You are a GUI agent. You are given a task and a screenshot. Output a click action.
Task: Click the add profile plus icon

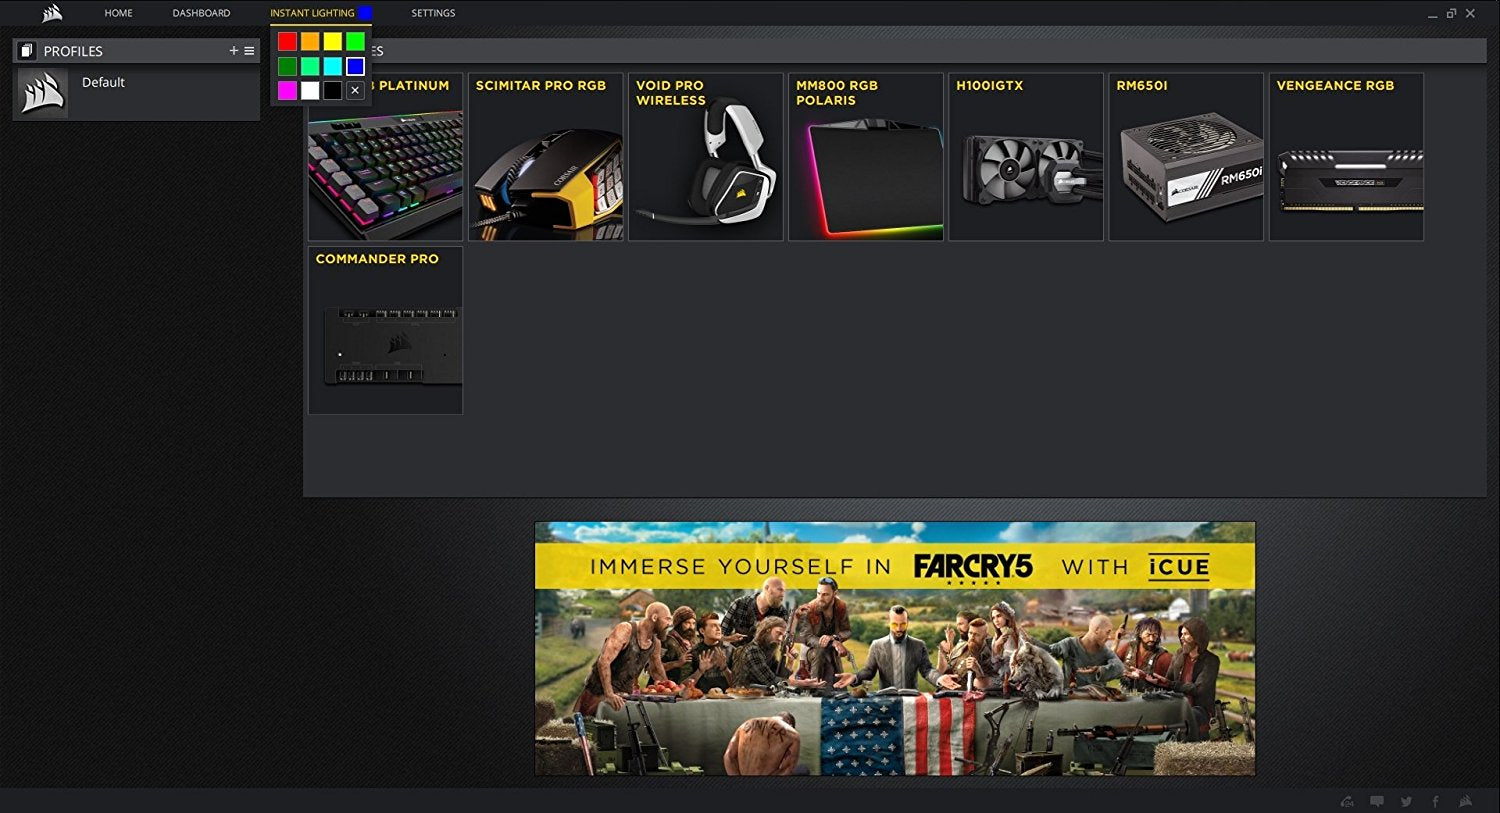(x=233, y=51)
